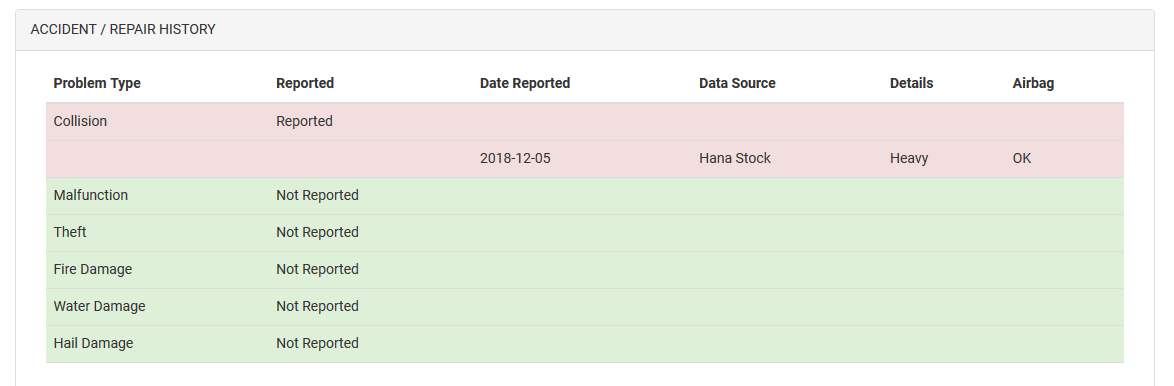1174x386 pixels.
Task: Click the airbag OK status cell
Action: pos(1022,159)
